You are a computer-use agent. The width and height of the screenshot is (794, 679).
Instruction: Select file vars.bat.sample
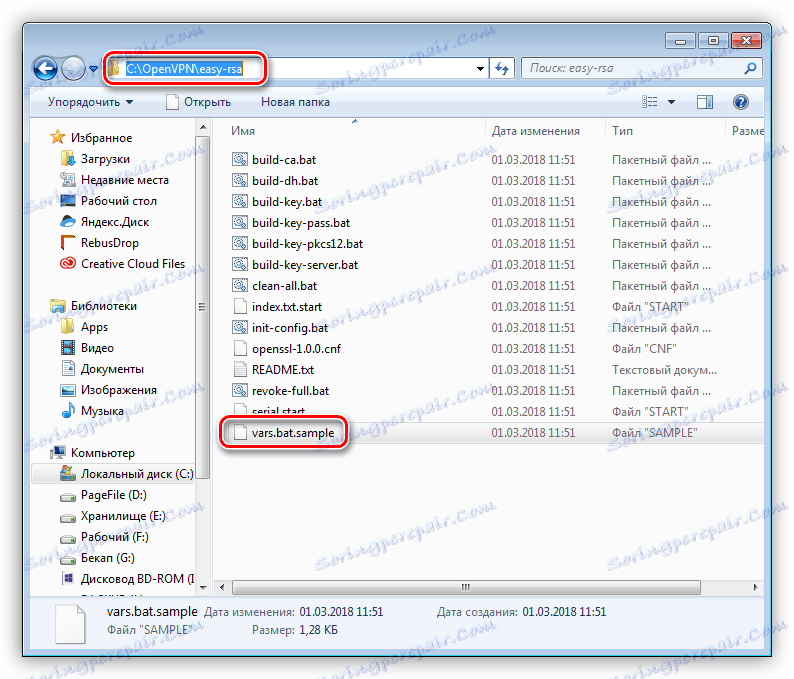(293, 433)
